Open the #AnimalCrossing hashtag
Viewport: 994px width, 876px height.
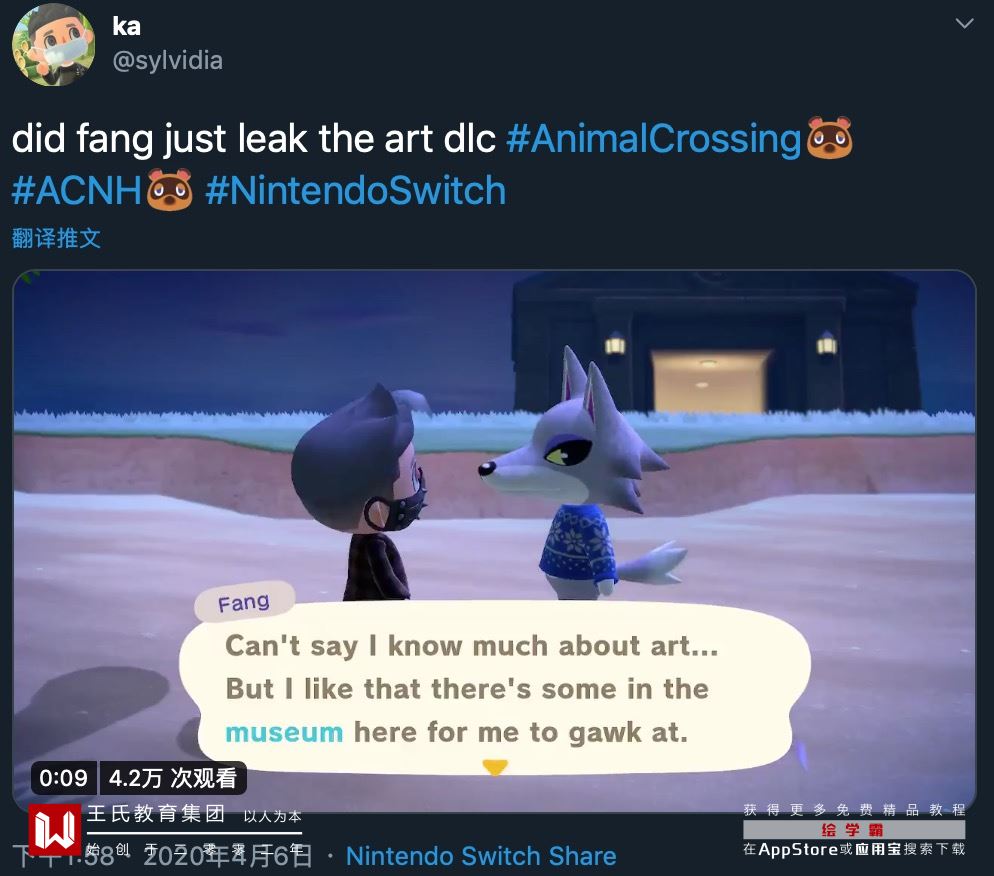(x=654, y=138)
